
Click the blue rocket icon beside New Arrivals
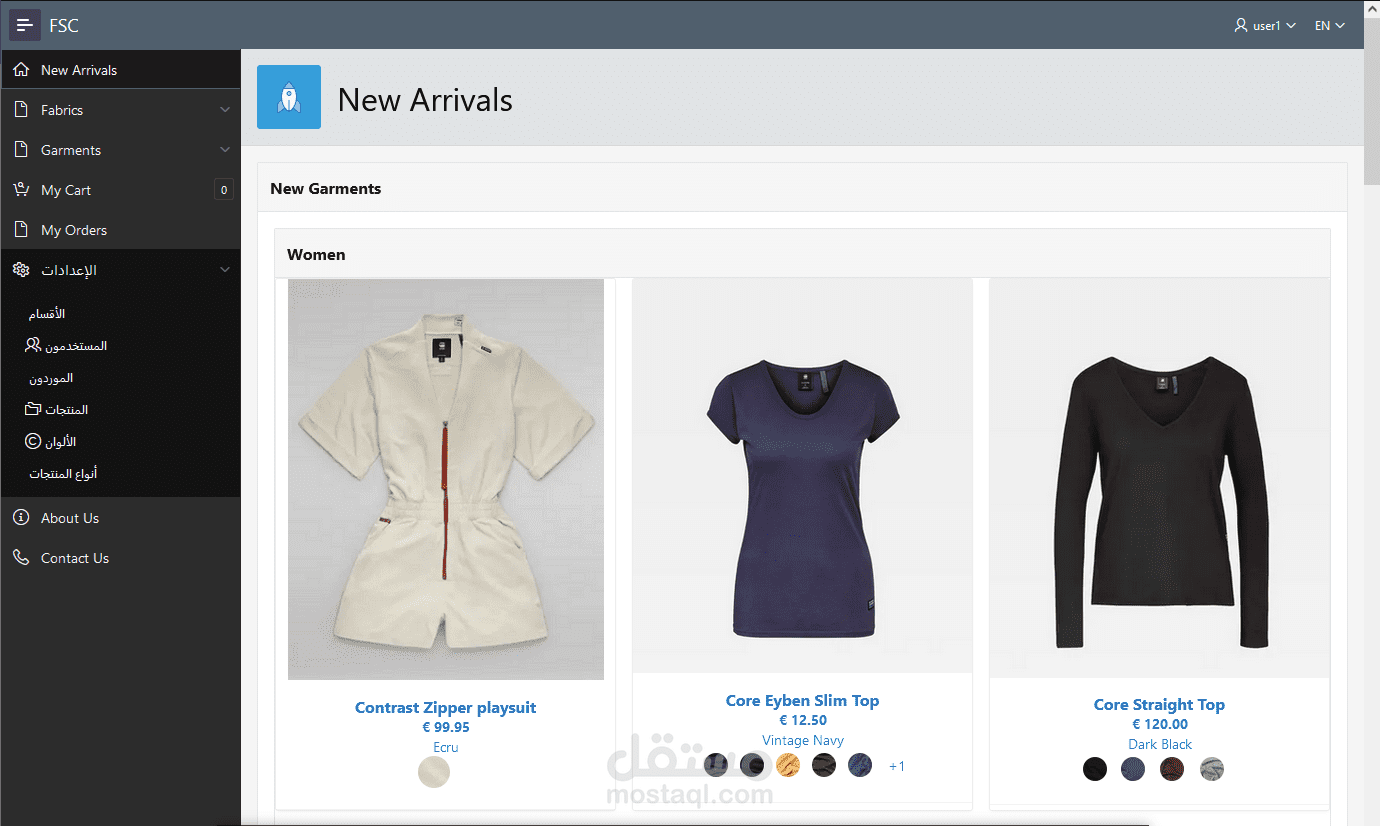click(289, 97)
